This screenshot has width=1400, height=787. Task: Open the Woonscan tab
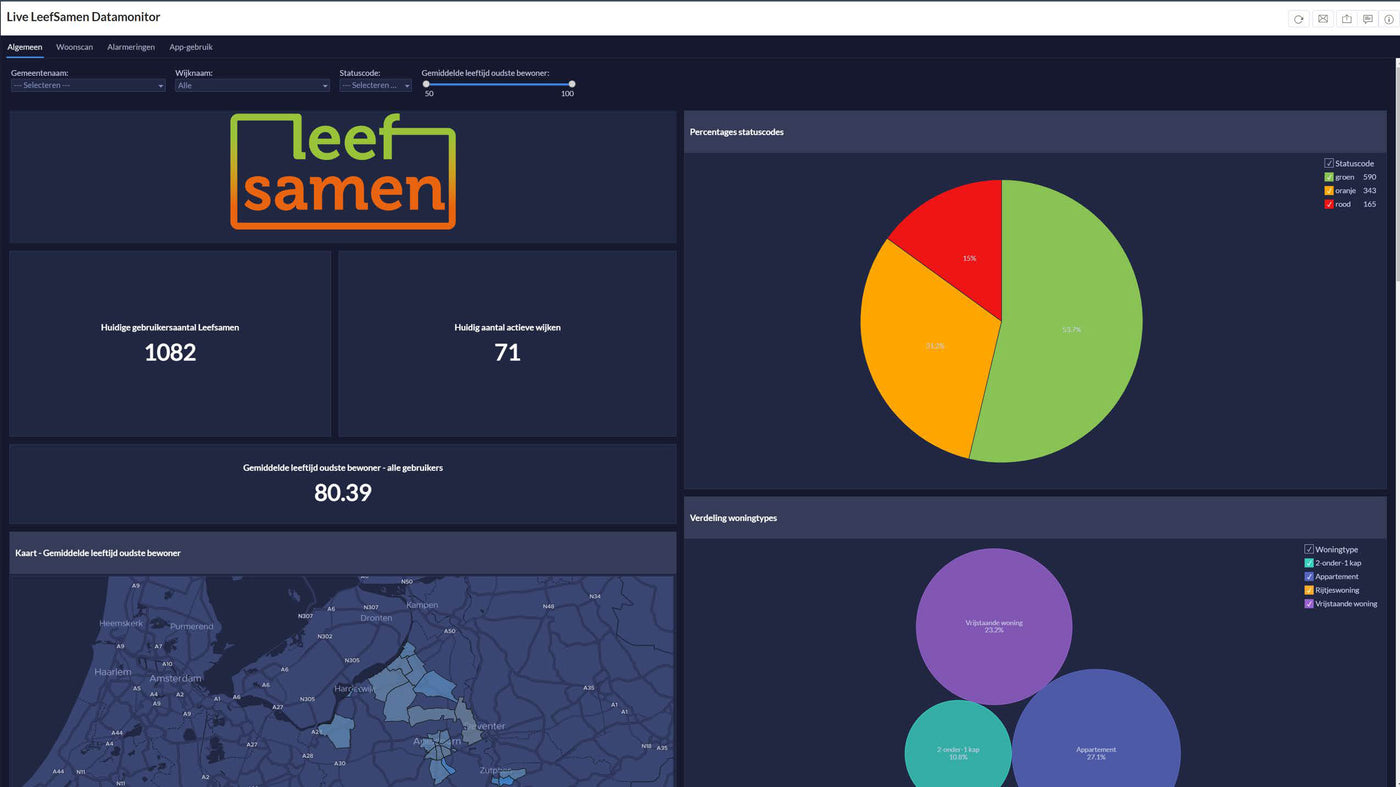75,47
